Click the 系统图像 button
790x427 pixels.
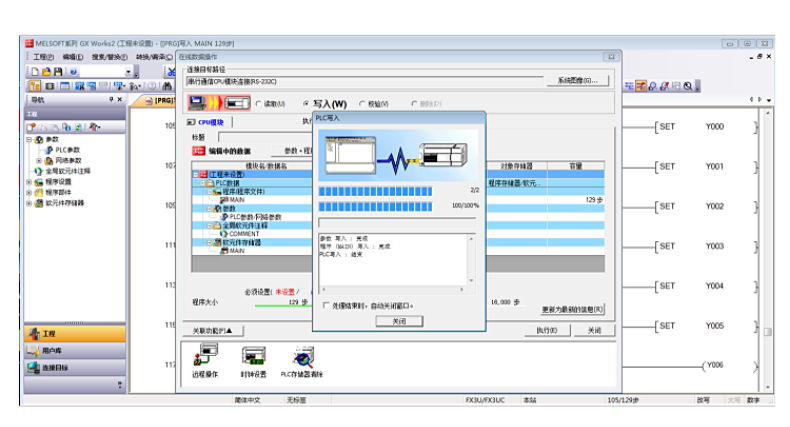pyautogui.click(x=577, y=81)
